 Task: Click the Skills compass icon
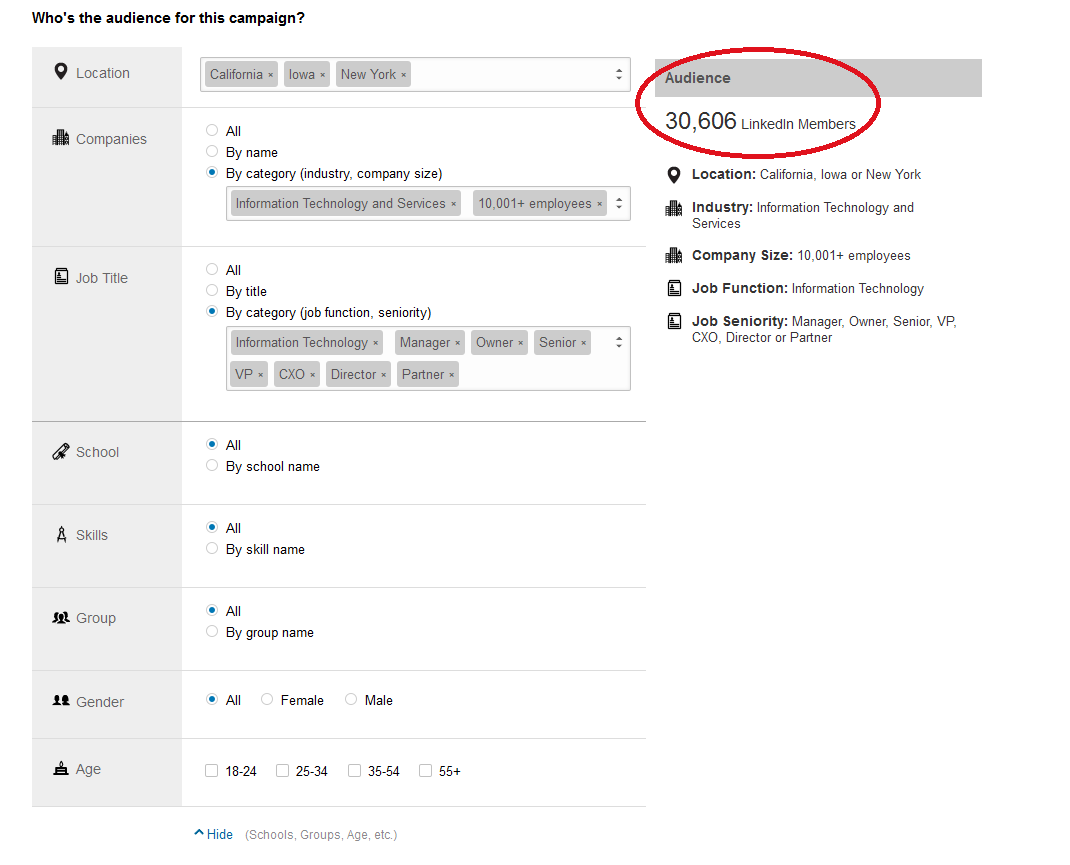point(61,535)
